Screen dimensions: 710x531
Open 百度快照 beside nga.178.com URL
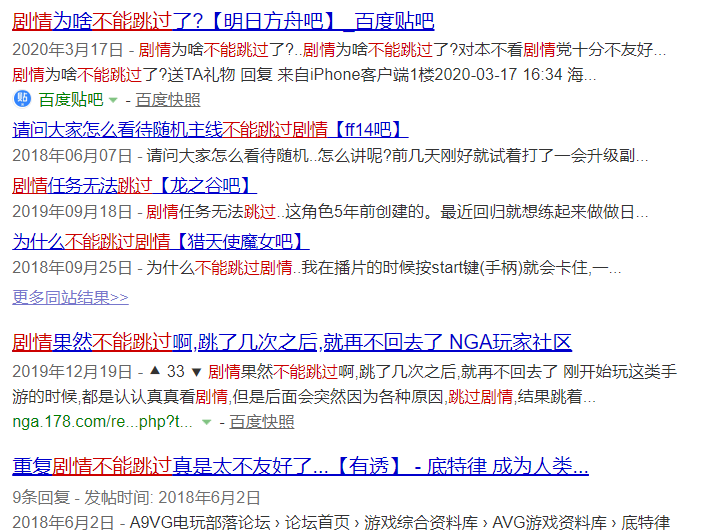(x=262, y=421)
